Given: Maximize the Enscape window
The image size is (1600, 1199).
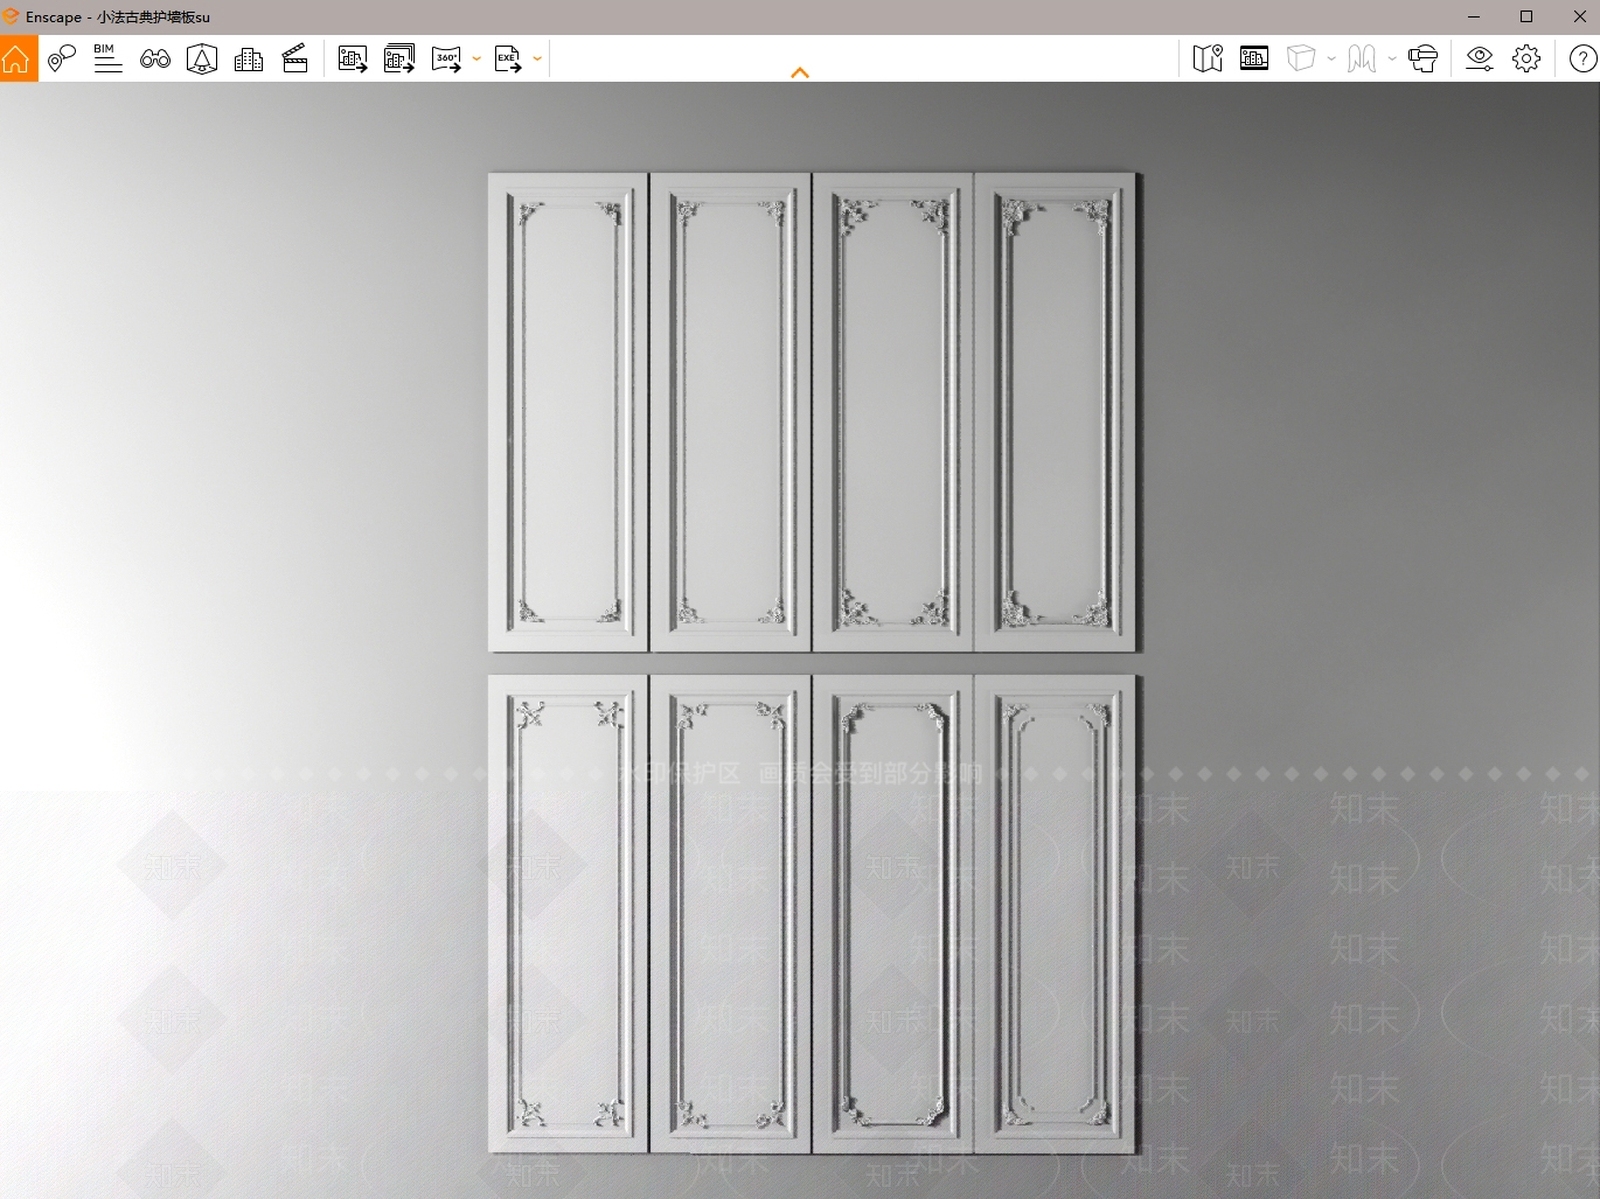Looking at the screenshot, I should coord(1526,16).
